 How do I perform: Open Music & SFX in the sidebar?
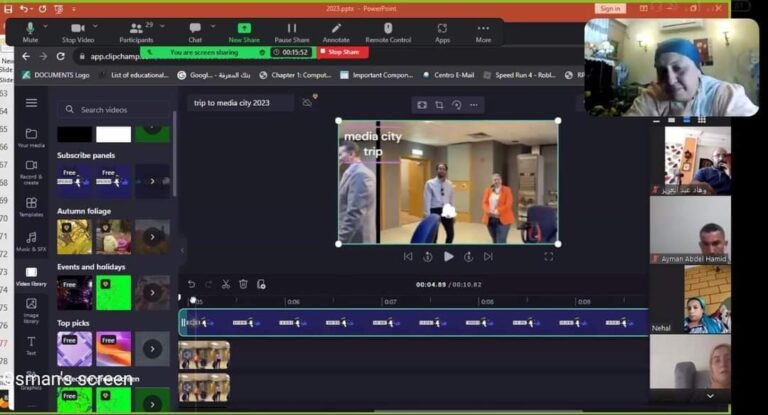tap(31, 241)
